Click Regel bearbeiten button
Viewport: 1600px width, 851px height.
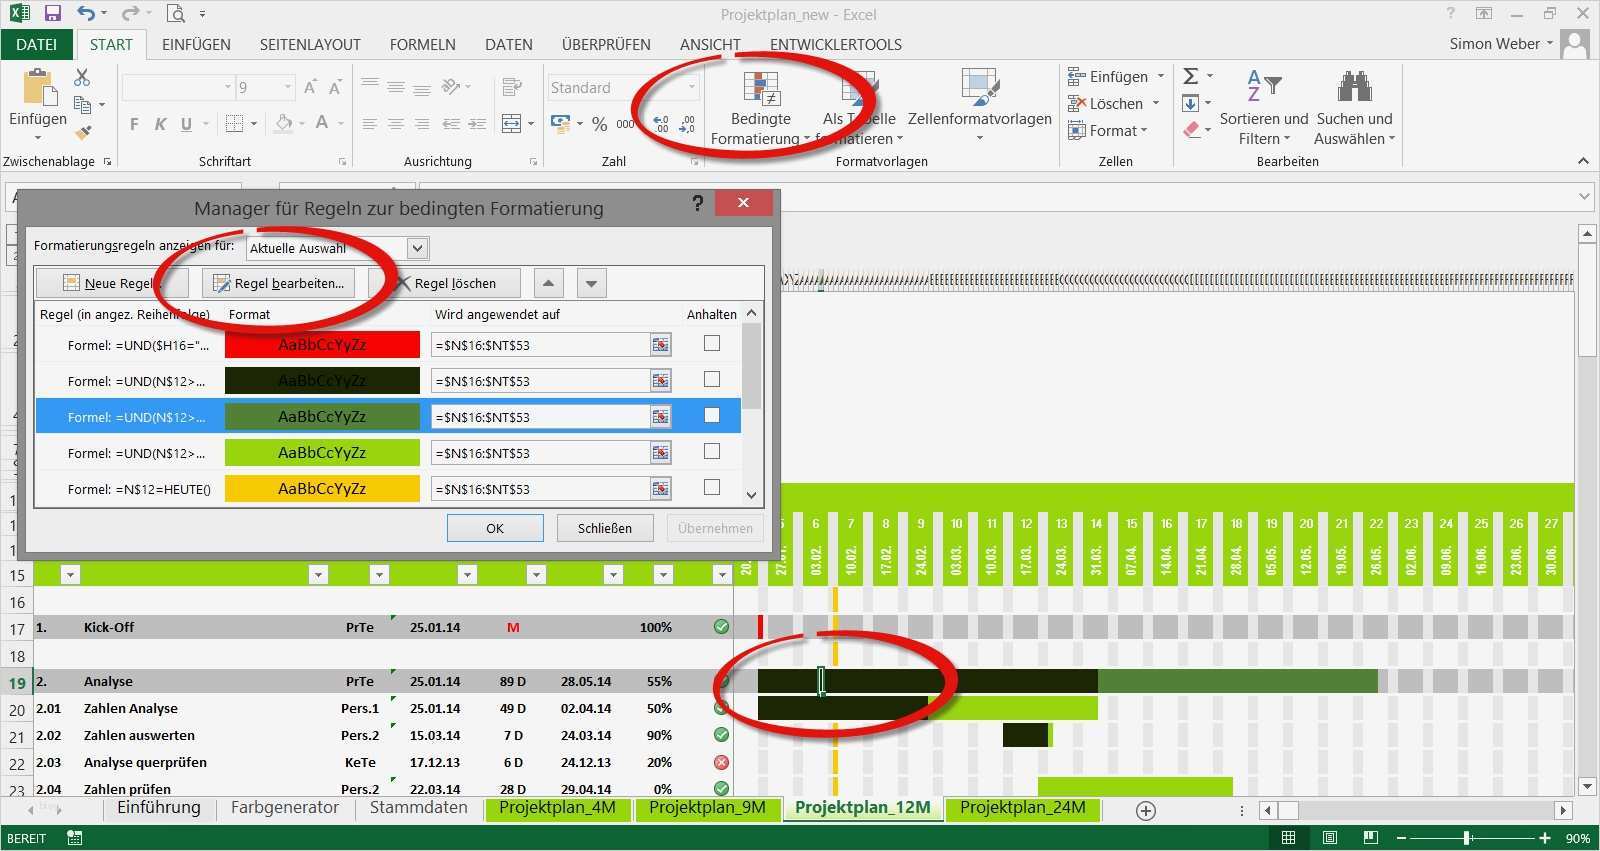[x=279, y=283]
